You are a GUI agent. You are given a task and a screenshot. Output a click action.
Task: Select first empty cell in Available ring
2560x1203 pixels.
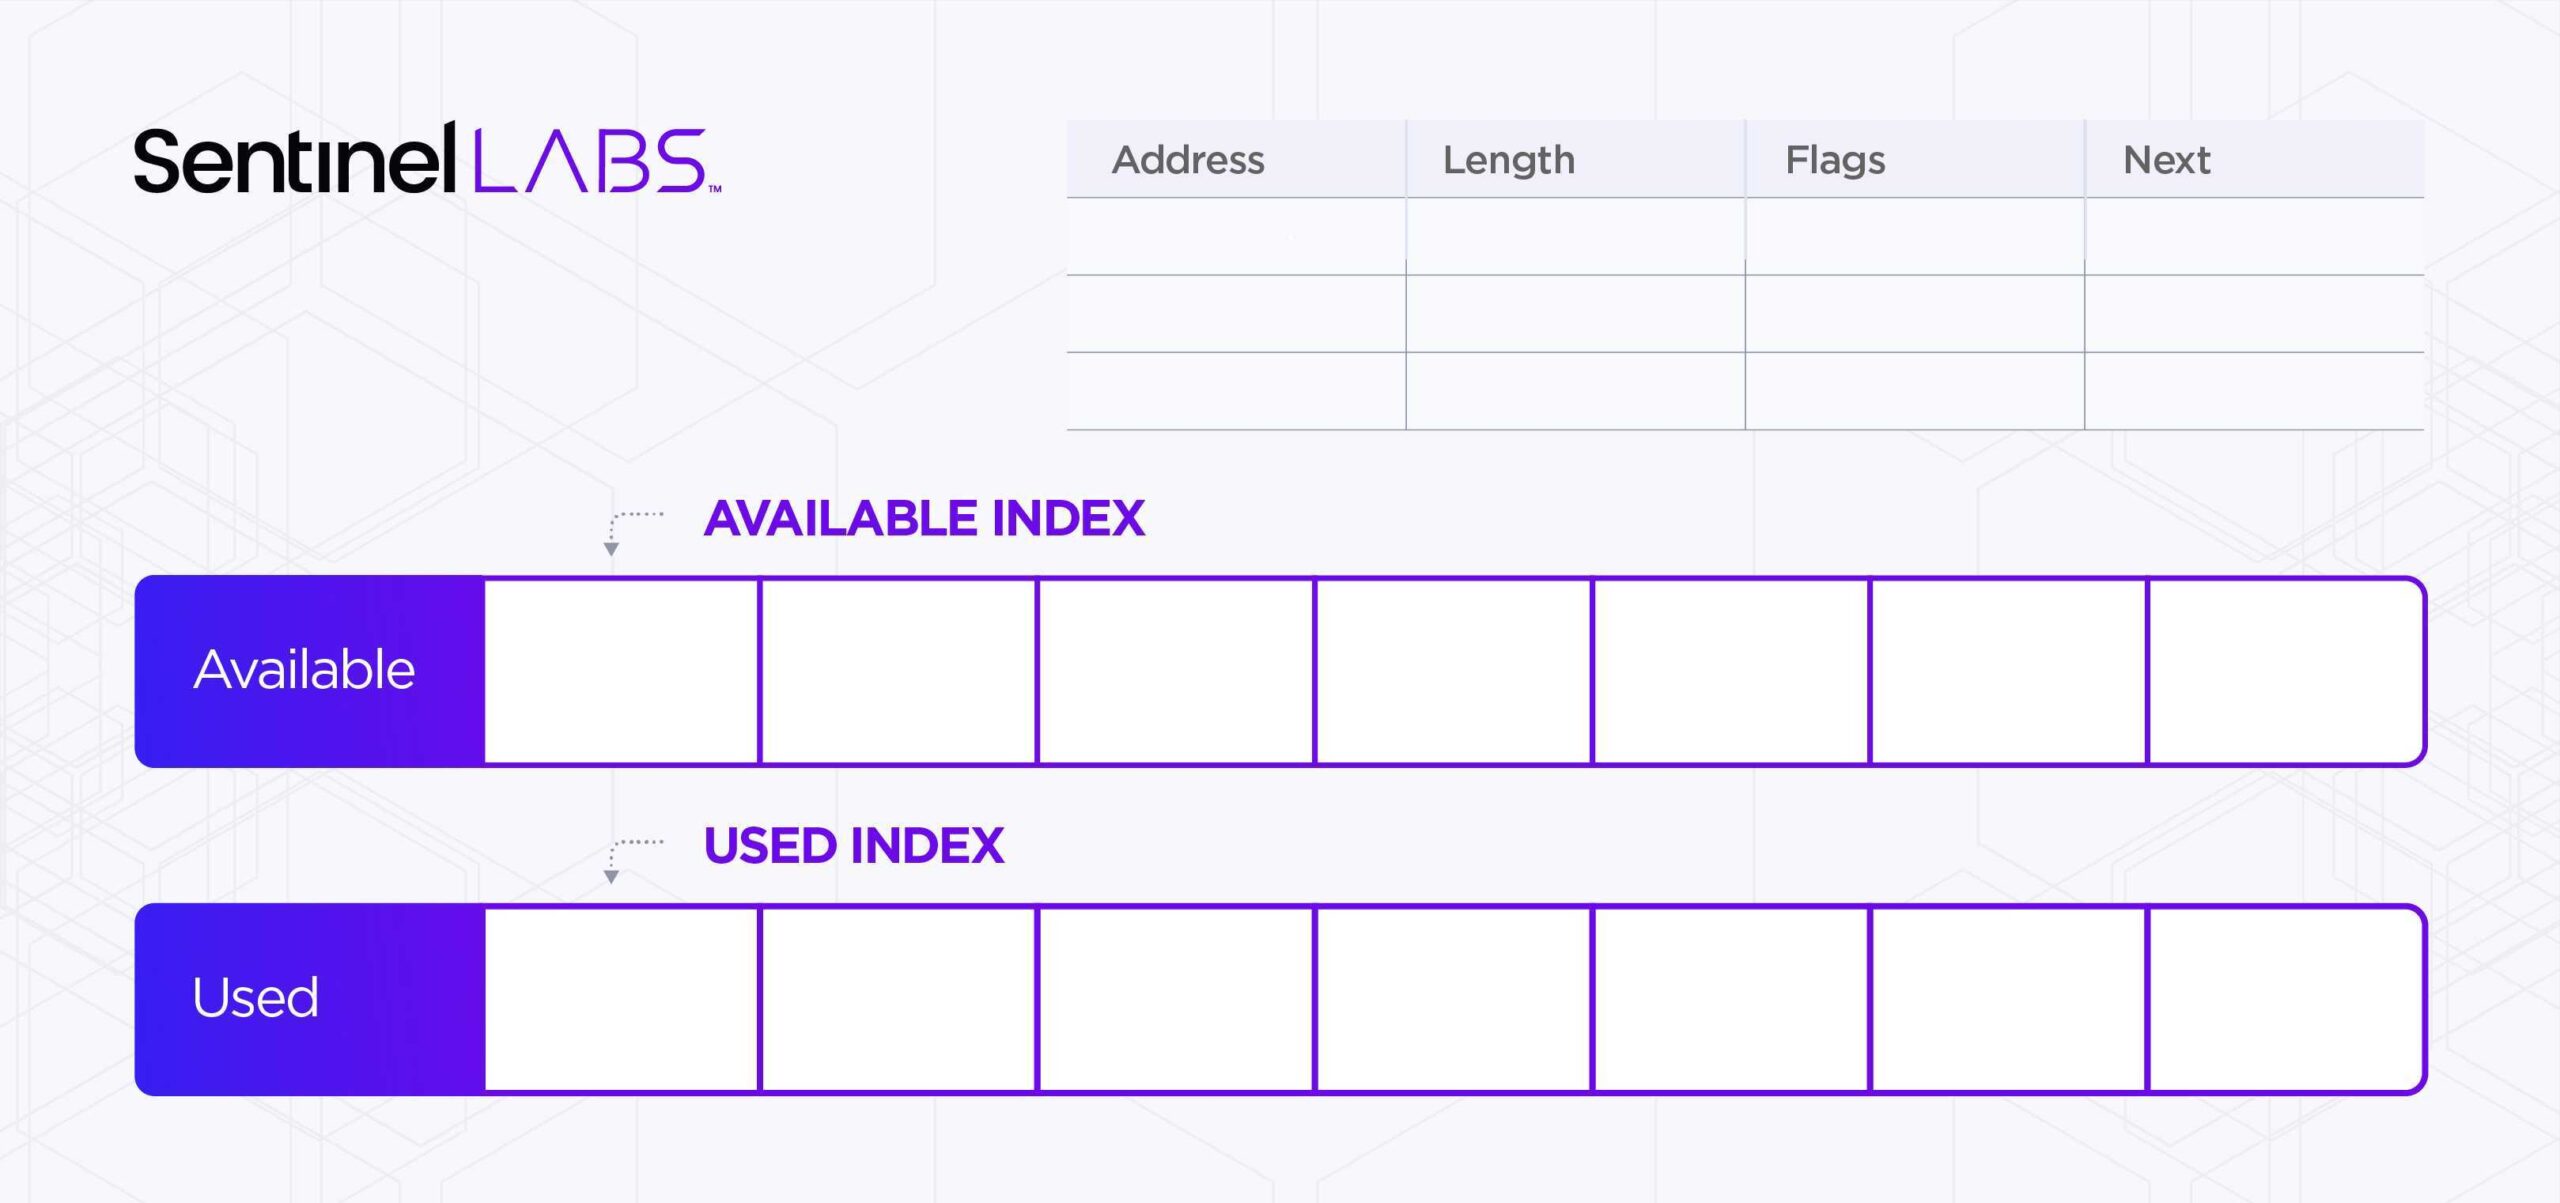pyautogui.click(x=622, y=670)
